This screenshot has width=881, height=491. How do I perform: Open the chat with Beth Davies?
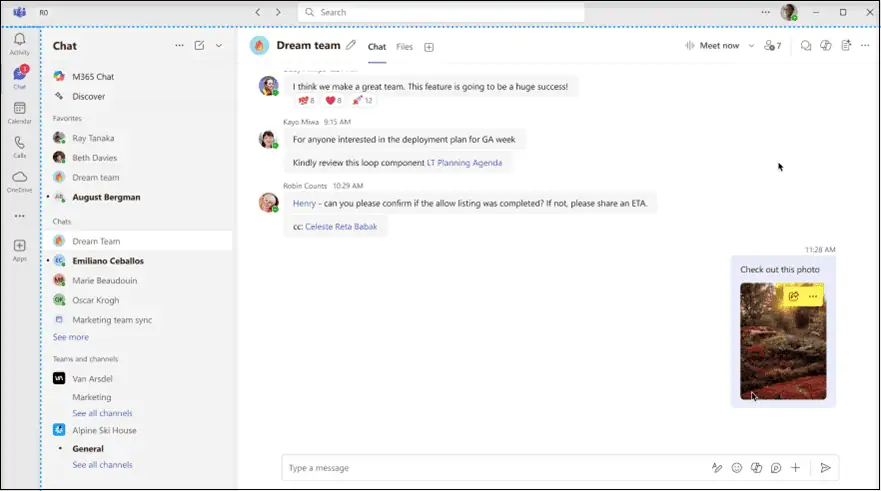[x=94, y=157]
